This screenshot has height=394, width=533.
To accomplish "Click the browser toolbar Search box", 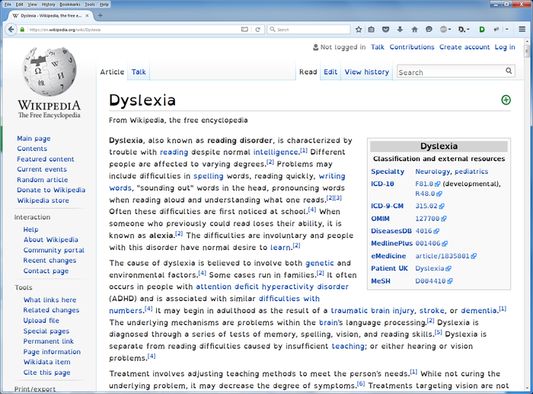I will pyautogui.click(x=309, y=30).
